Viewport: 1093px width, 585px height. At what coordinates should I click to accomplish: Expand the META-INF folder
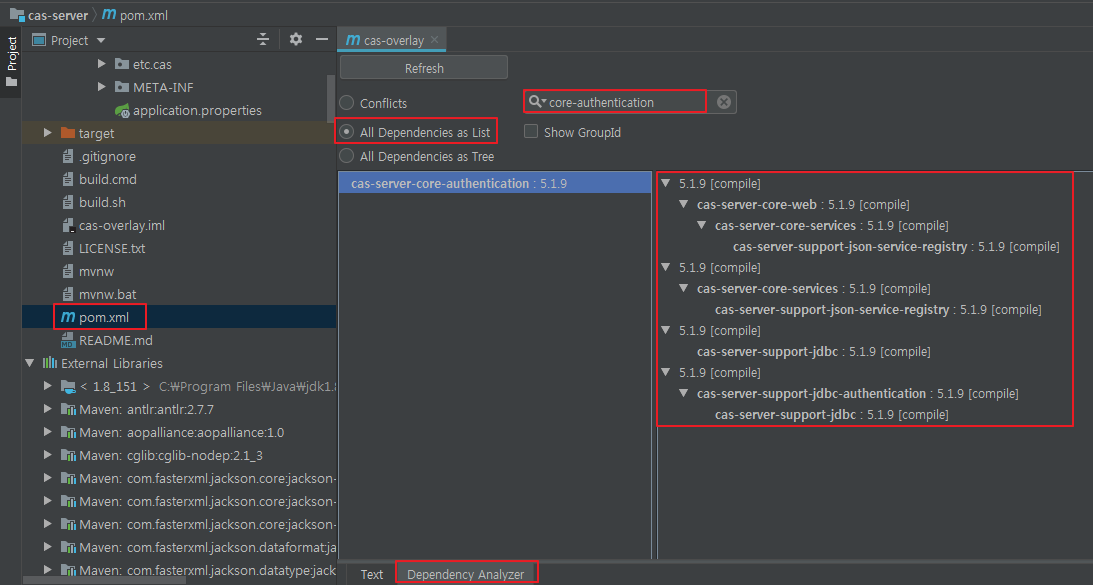pos(102,86)
